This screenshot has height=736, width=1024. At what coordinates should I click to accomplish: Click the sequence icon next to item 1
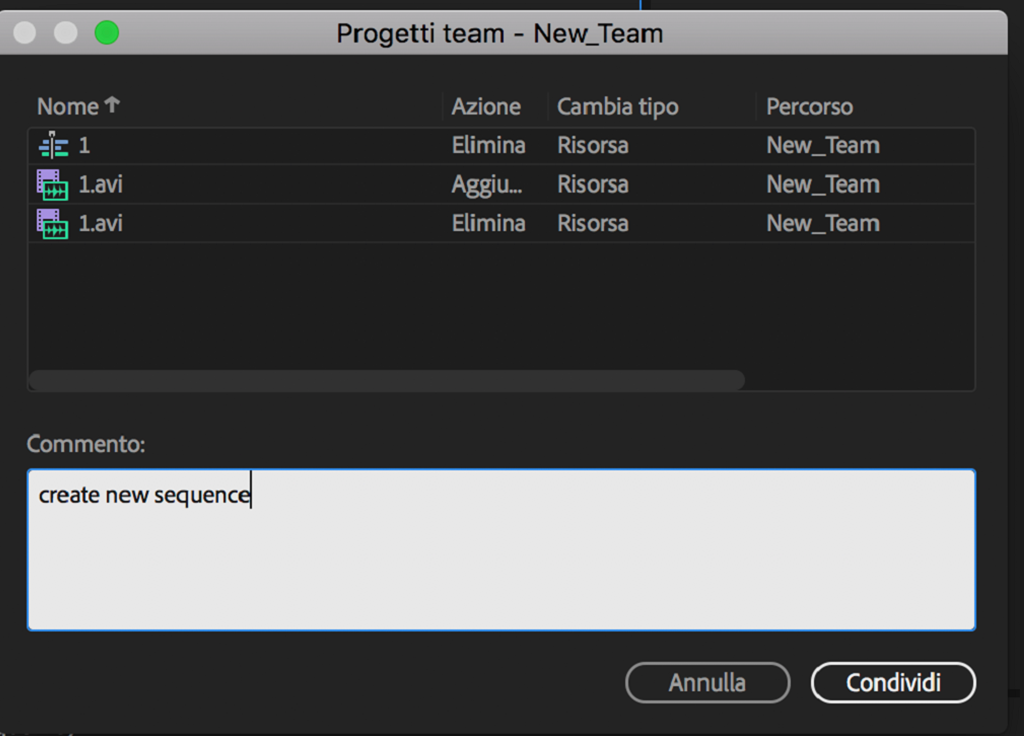52,146
